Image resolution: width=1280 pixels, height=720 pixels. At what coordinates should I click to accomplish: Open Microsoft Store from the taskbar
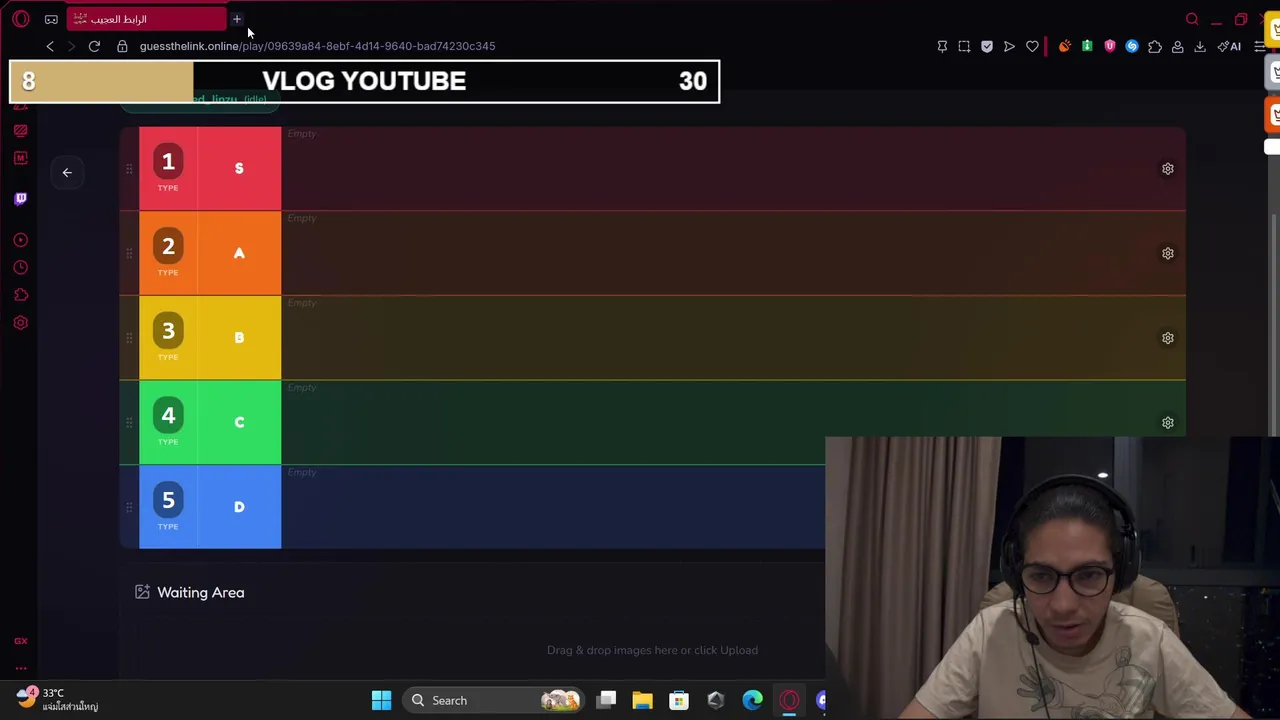[678, 700]
